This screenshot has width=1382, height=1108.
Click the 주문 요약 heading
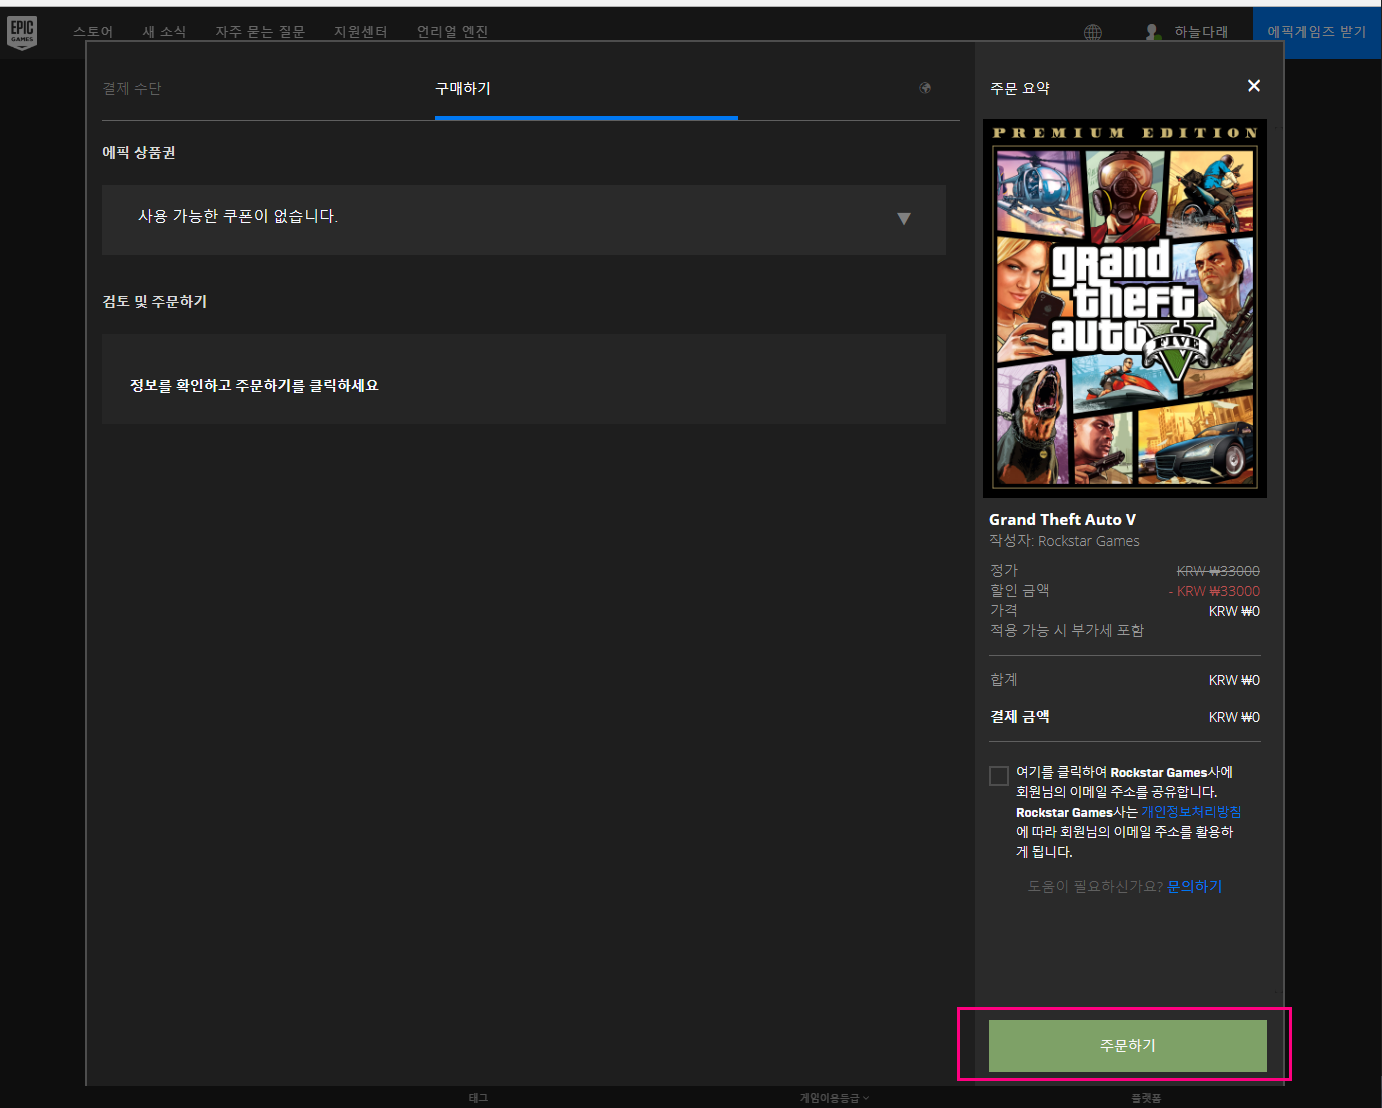click(1020, 88)
